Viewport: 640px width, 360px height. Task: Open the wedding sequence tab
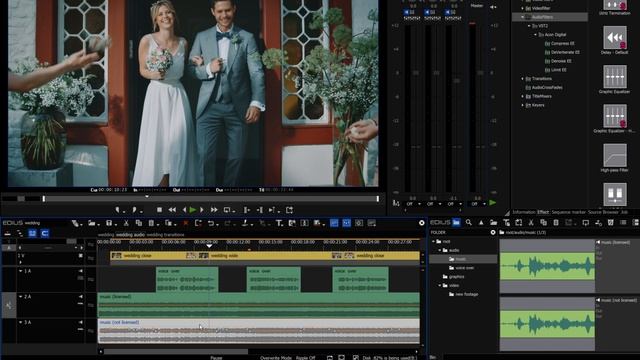tap(106, 235)
